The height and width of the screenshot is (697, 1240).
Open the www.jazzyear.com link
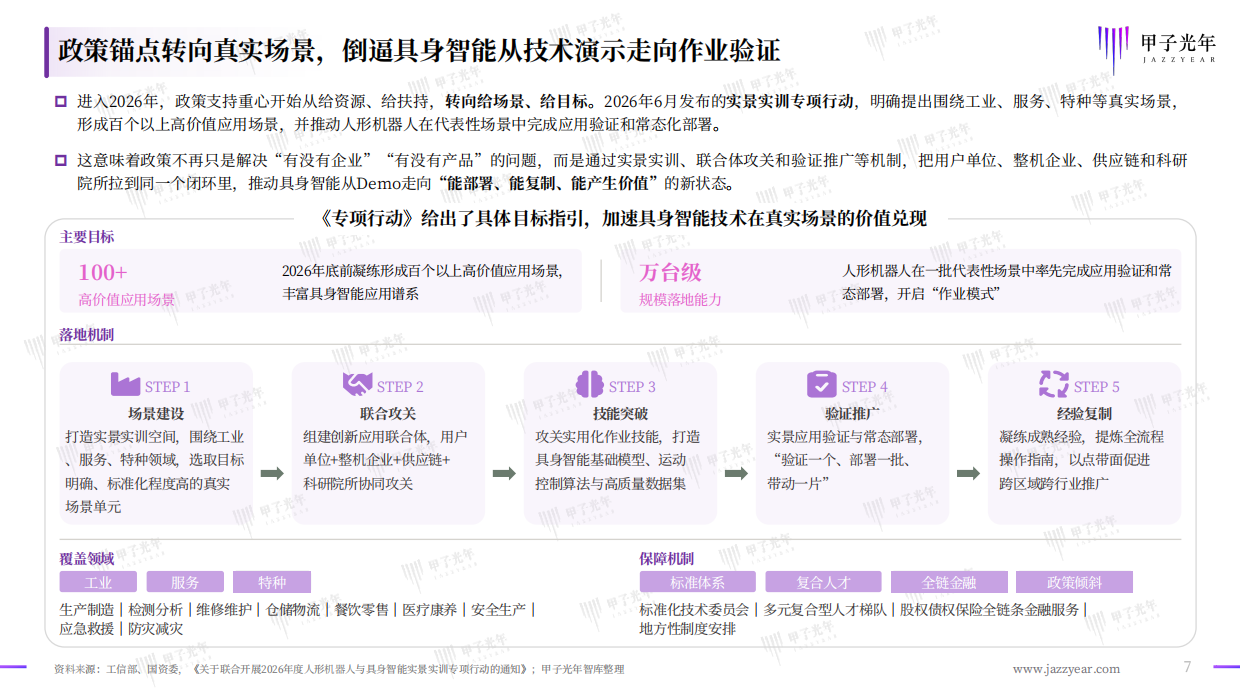click(x=1066, y=669)
